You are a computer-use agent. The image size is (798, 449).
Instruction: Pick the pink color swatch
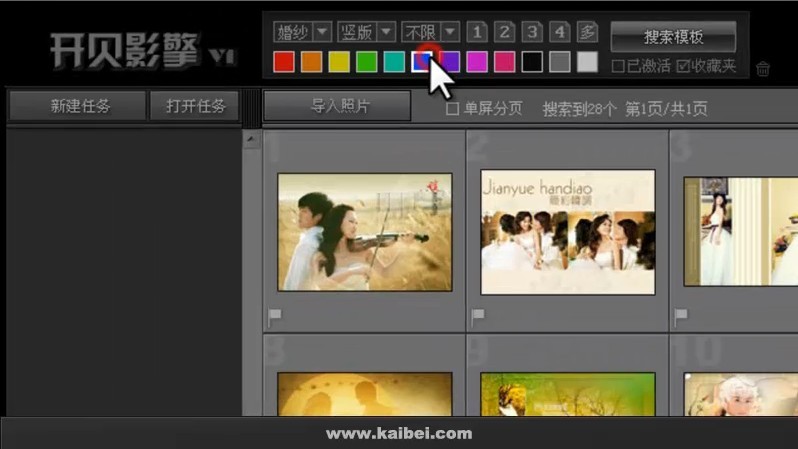[504, 62]
